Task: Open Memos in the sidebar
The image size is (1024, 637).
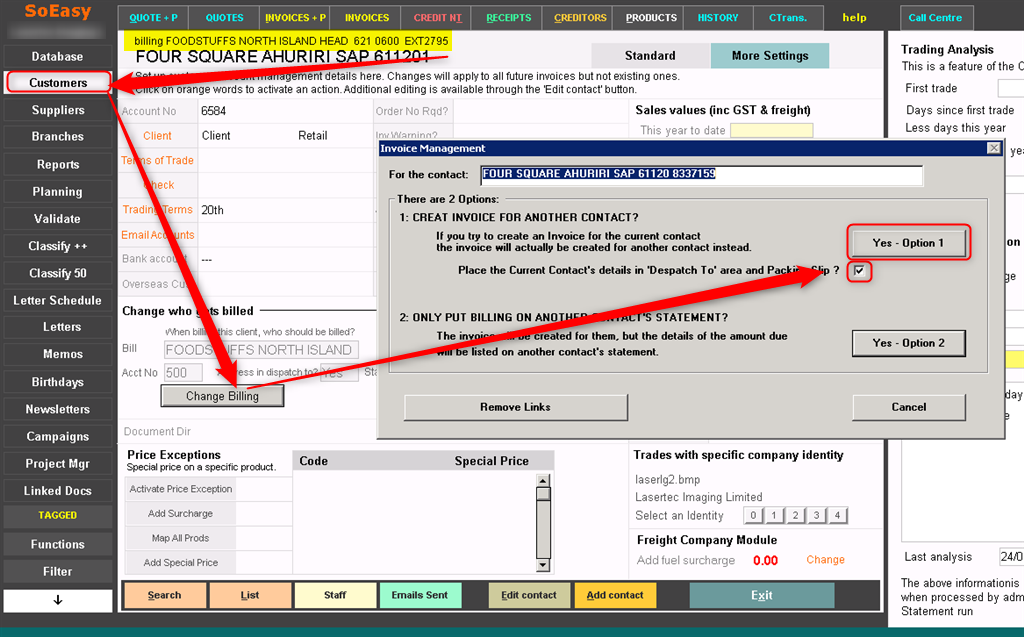Action: pyautogui.click(x=57, y=354)
